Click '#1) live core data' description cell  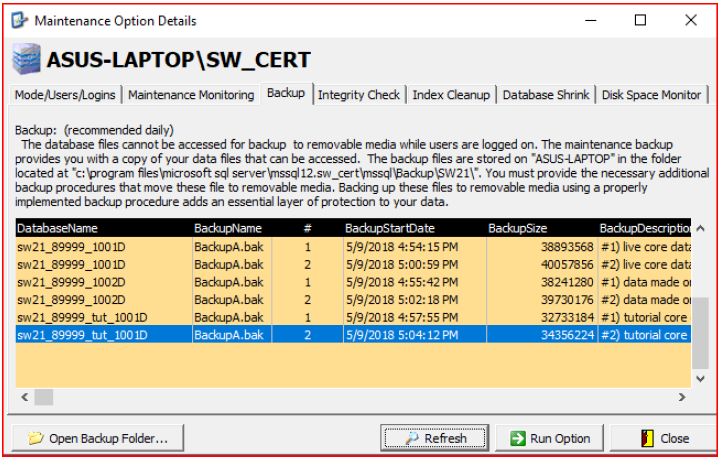coord(645,247)
